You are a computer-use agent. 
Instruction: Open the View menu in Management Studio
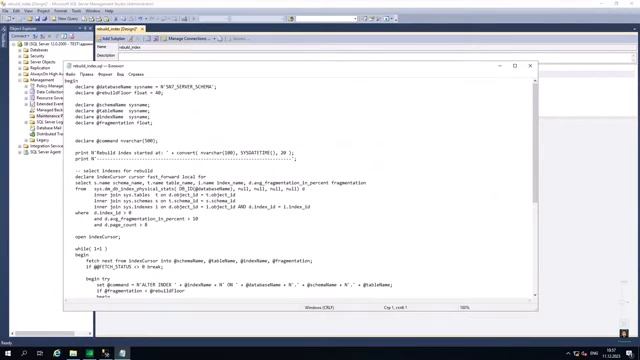pyautogui.click(x=28, y=11)
